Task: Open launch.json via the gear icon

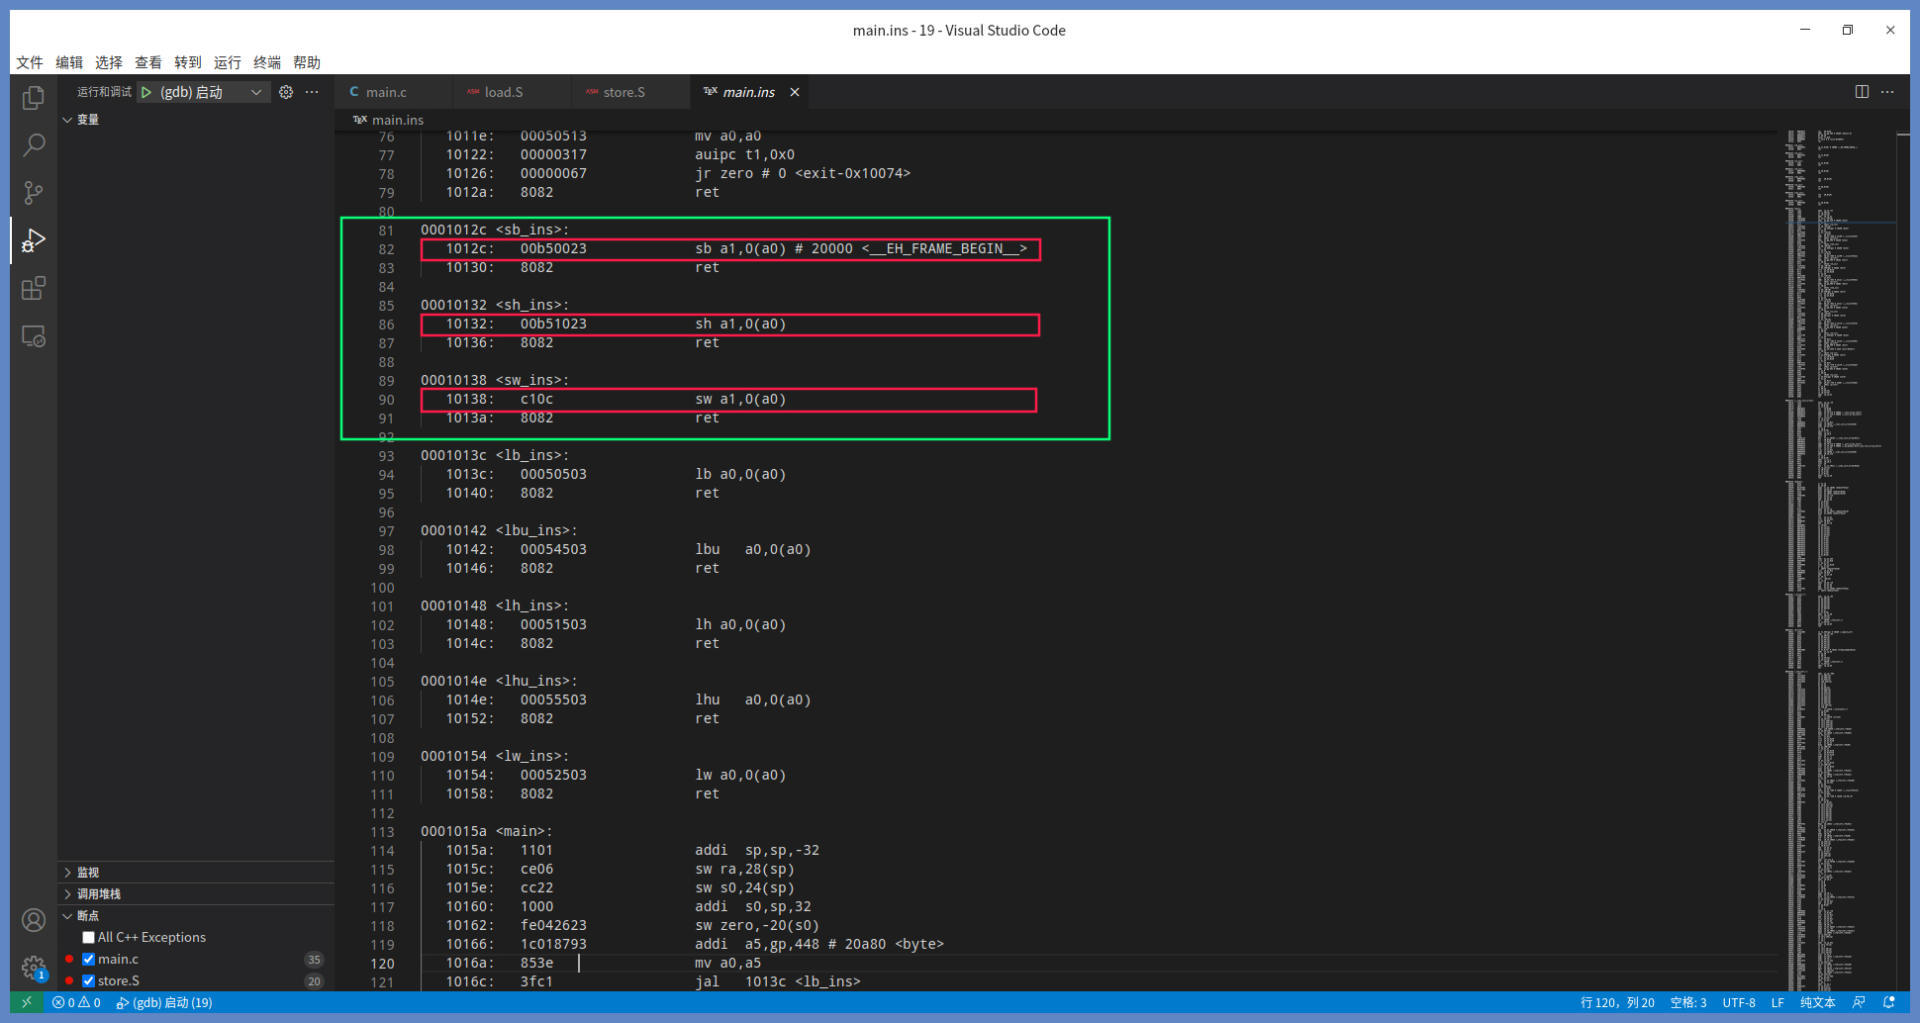Action: [x=286, y=92]
